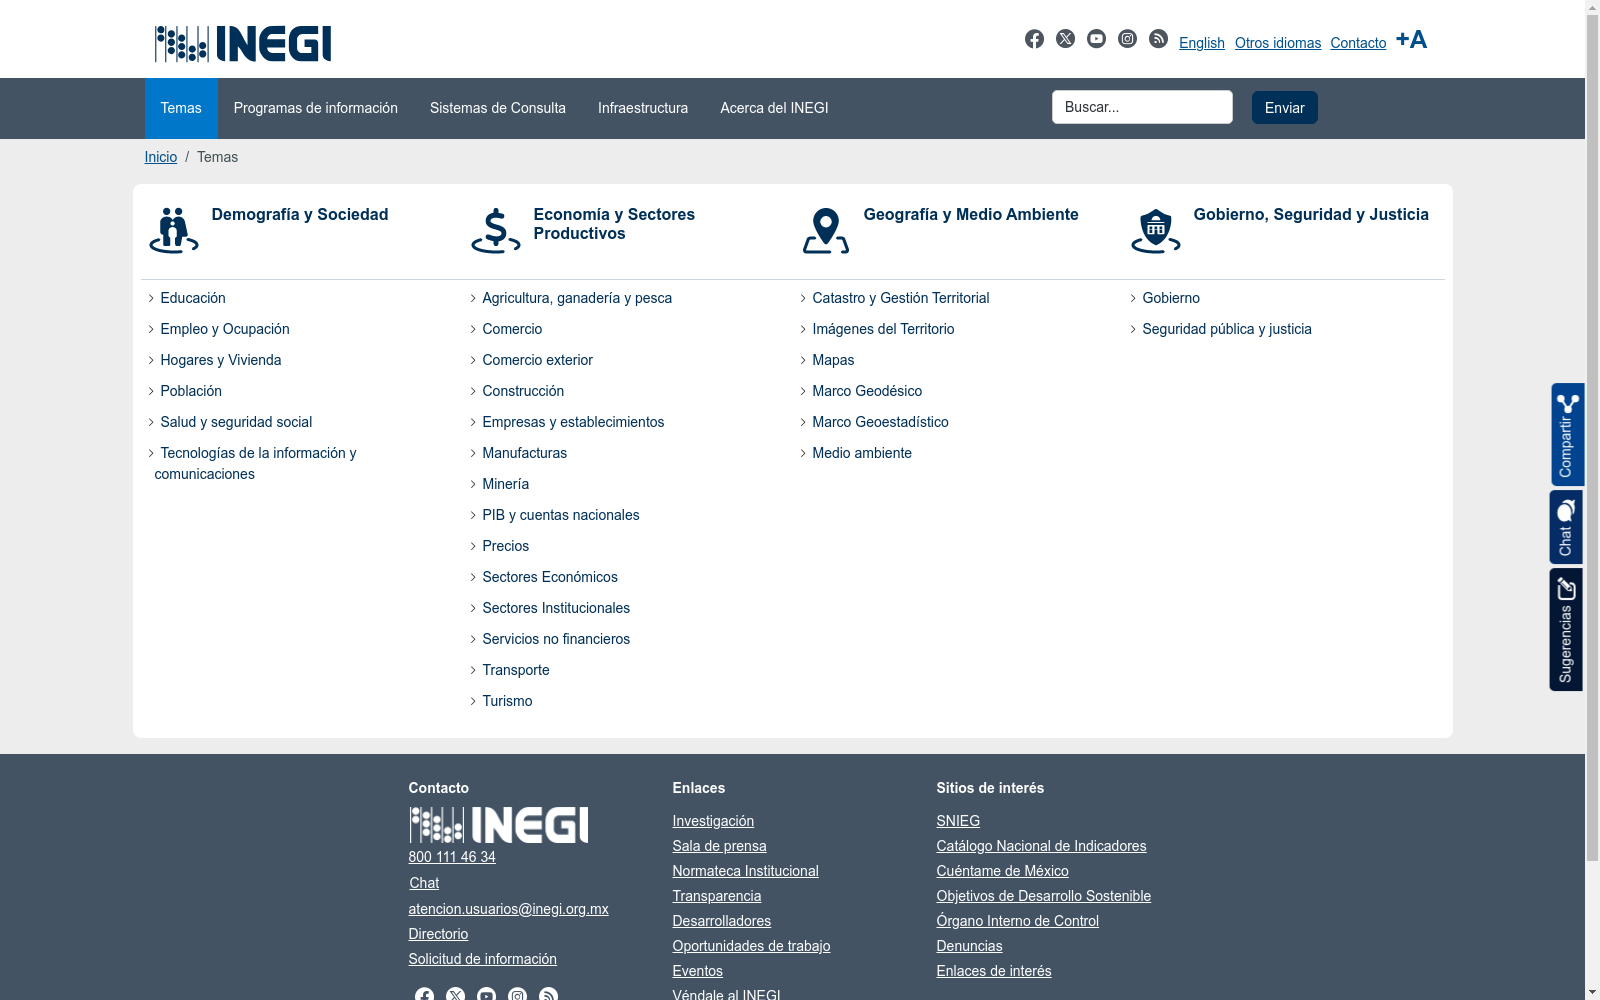This screenshot has width=1600, height=1000.
Task: Open the SNIEG footer link
Action: pyautogui.click(x=958, y=821)
